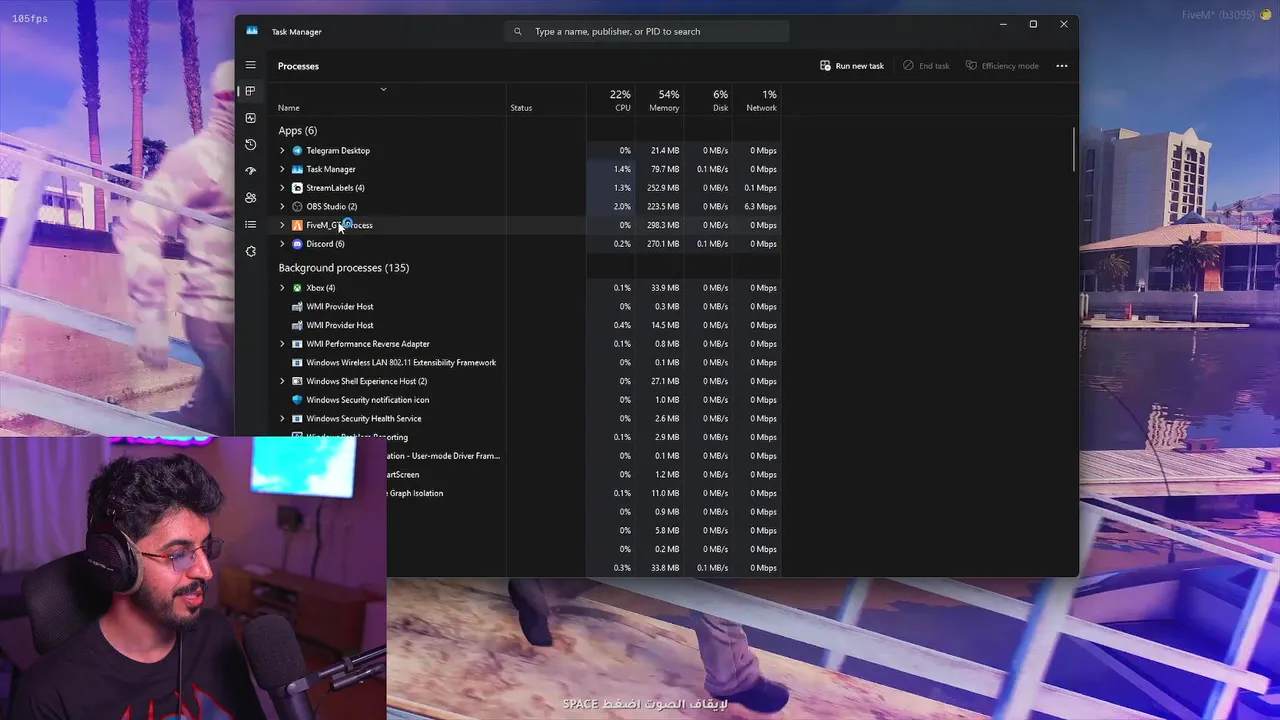Open the Users page from sidebar
1280x720 pixels.
250,198
